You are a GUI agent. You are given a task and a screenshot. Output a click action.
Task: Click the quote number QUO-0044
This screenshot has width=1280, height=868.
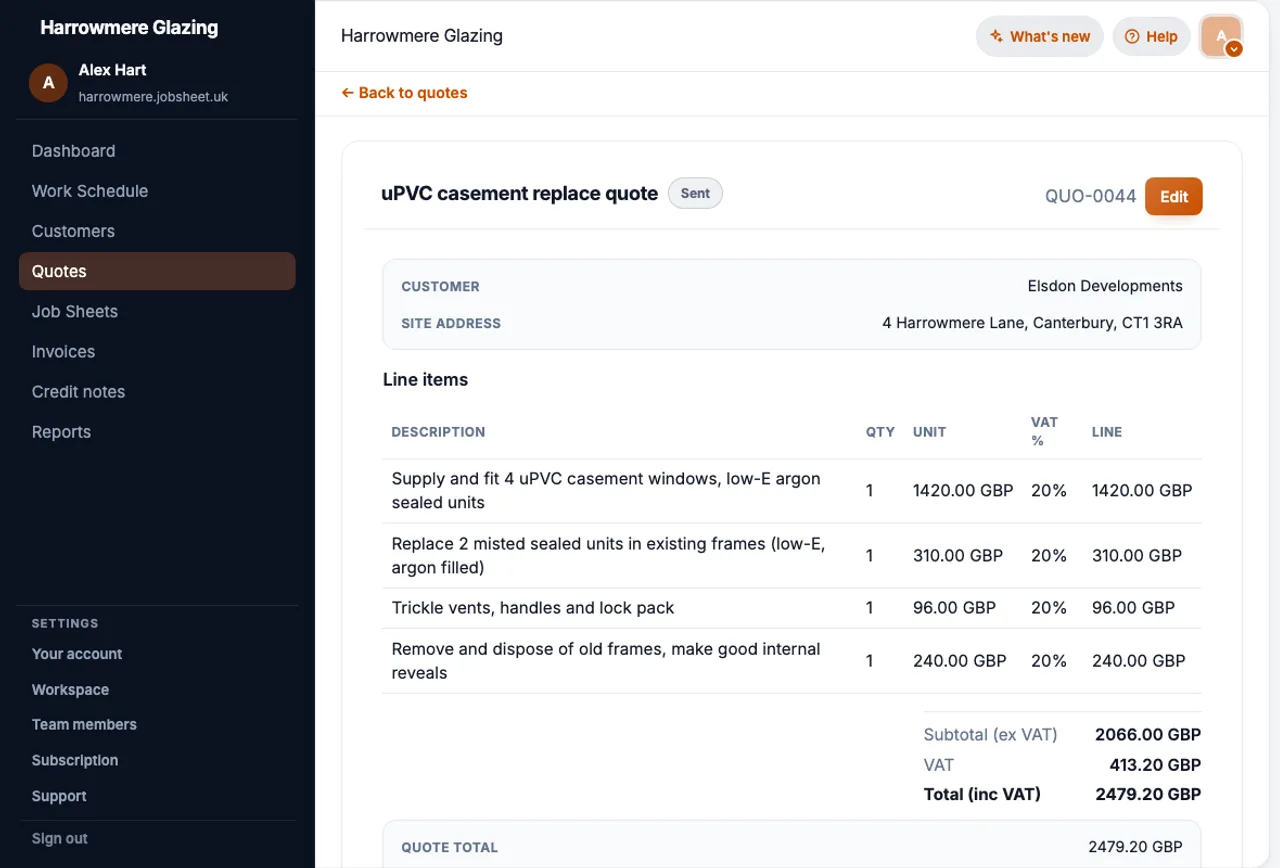(1090, 196)
